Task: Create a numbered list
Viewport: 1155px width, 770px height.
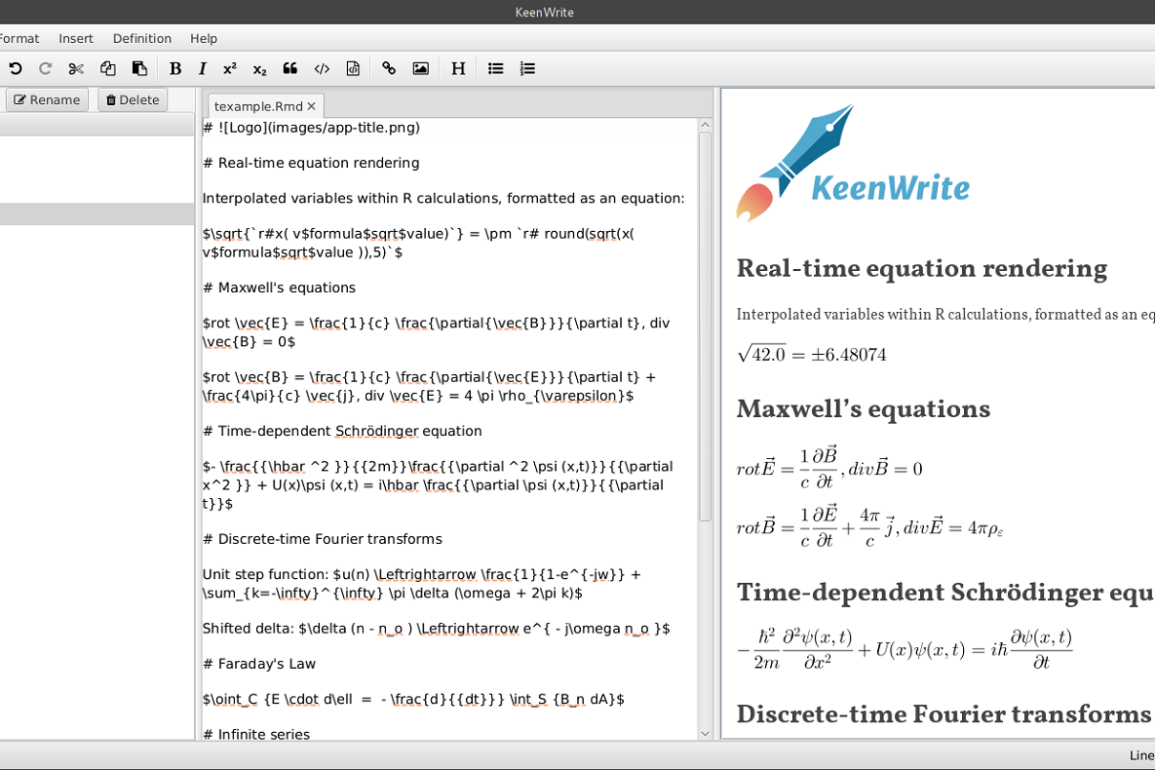Action: pyautogui.click(x=527, y=69)
